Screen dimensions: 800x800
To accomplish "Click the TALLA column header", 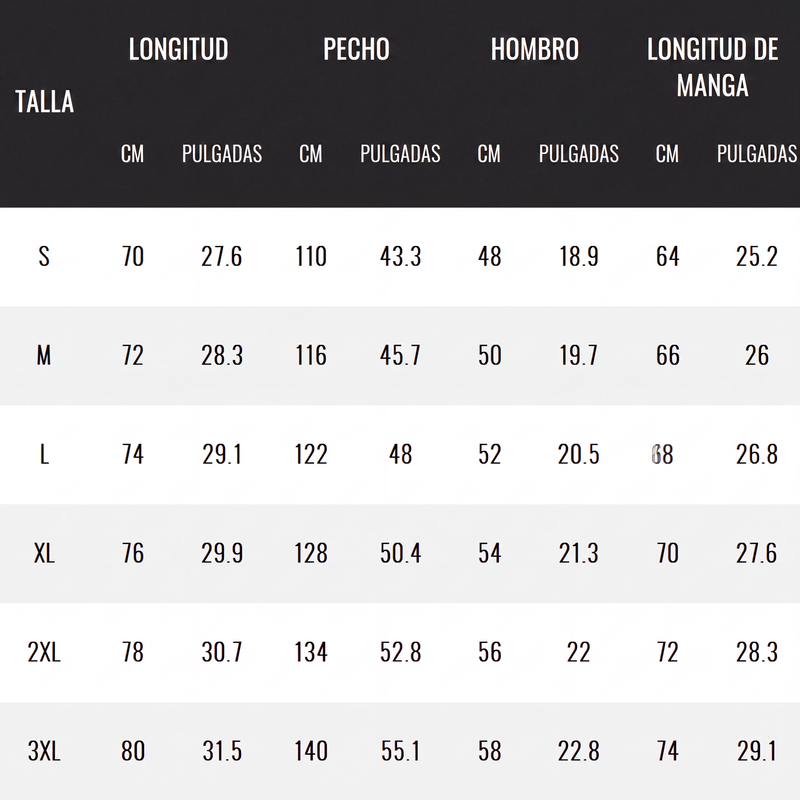I will click(x=44, y=101).
